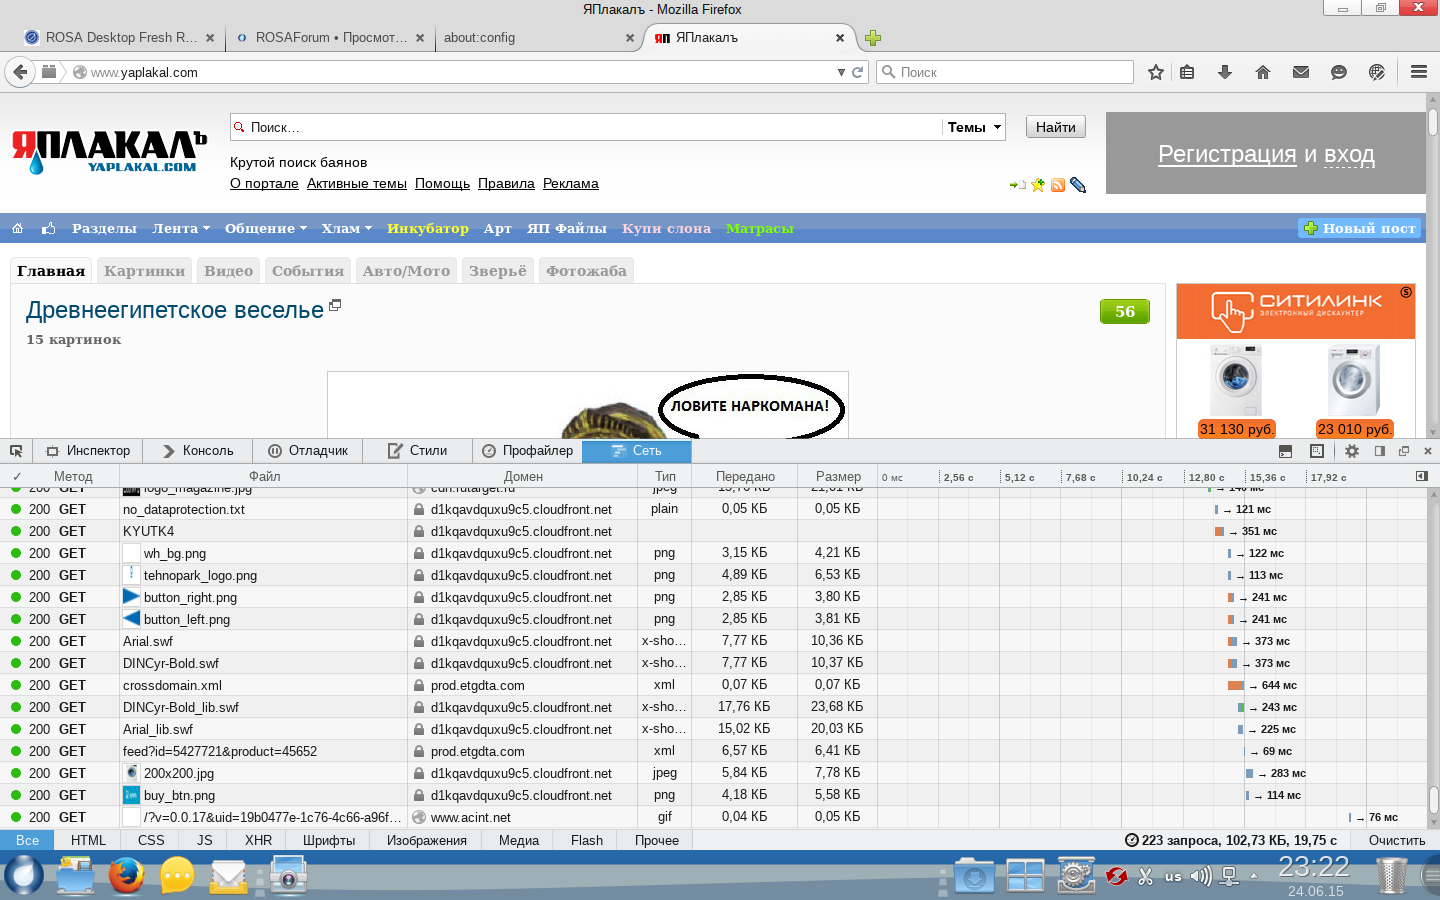Open devtools settings gear
This screenshot has width=1440, height=900.
tap(1352, 451)
